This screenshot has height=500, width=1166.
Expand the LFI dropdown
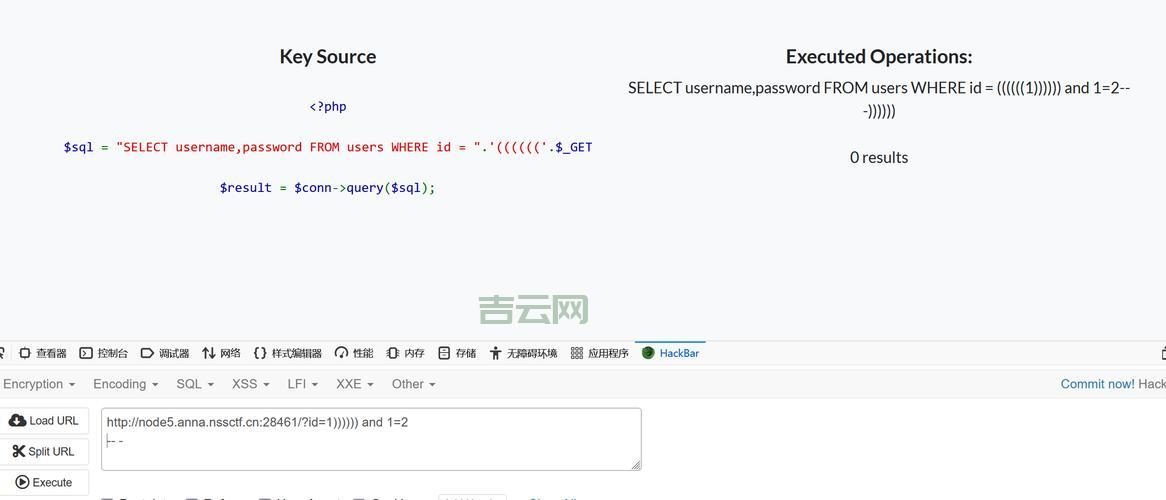(302, 384)
